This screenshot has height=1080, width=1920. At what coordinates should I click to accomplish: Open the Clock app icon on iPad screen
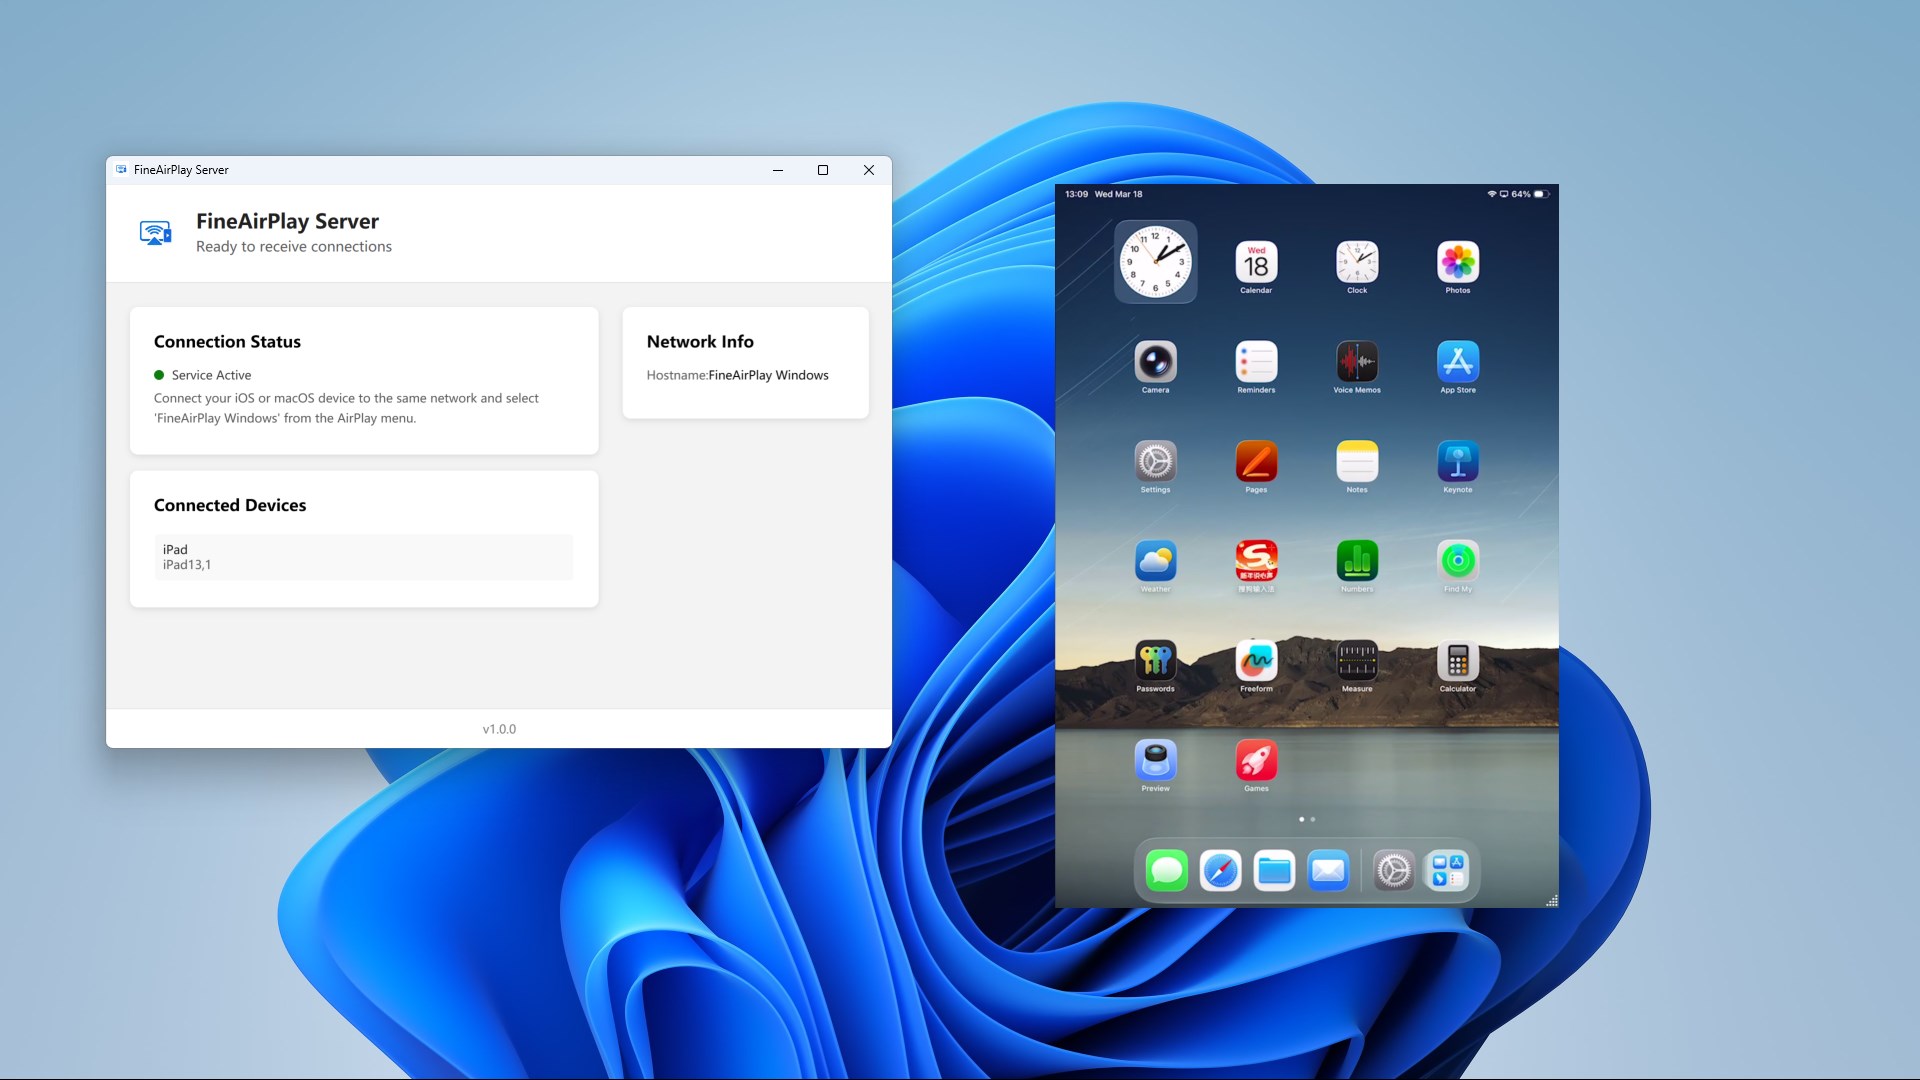(1357, 263)
